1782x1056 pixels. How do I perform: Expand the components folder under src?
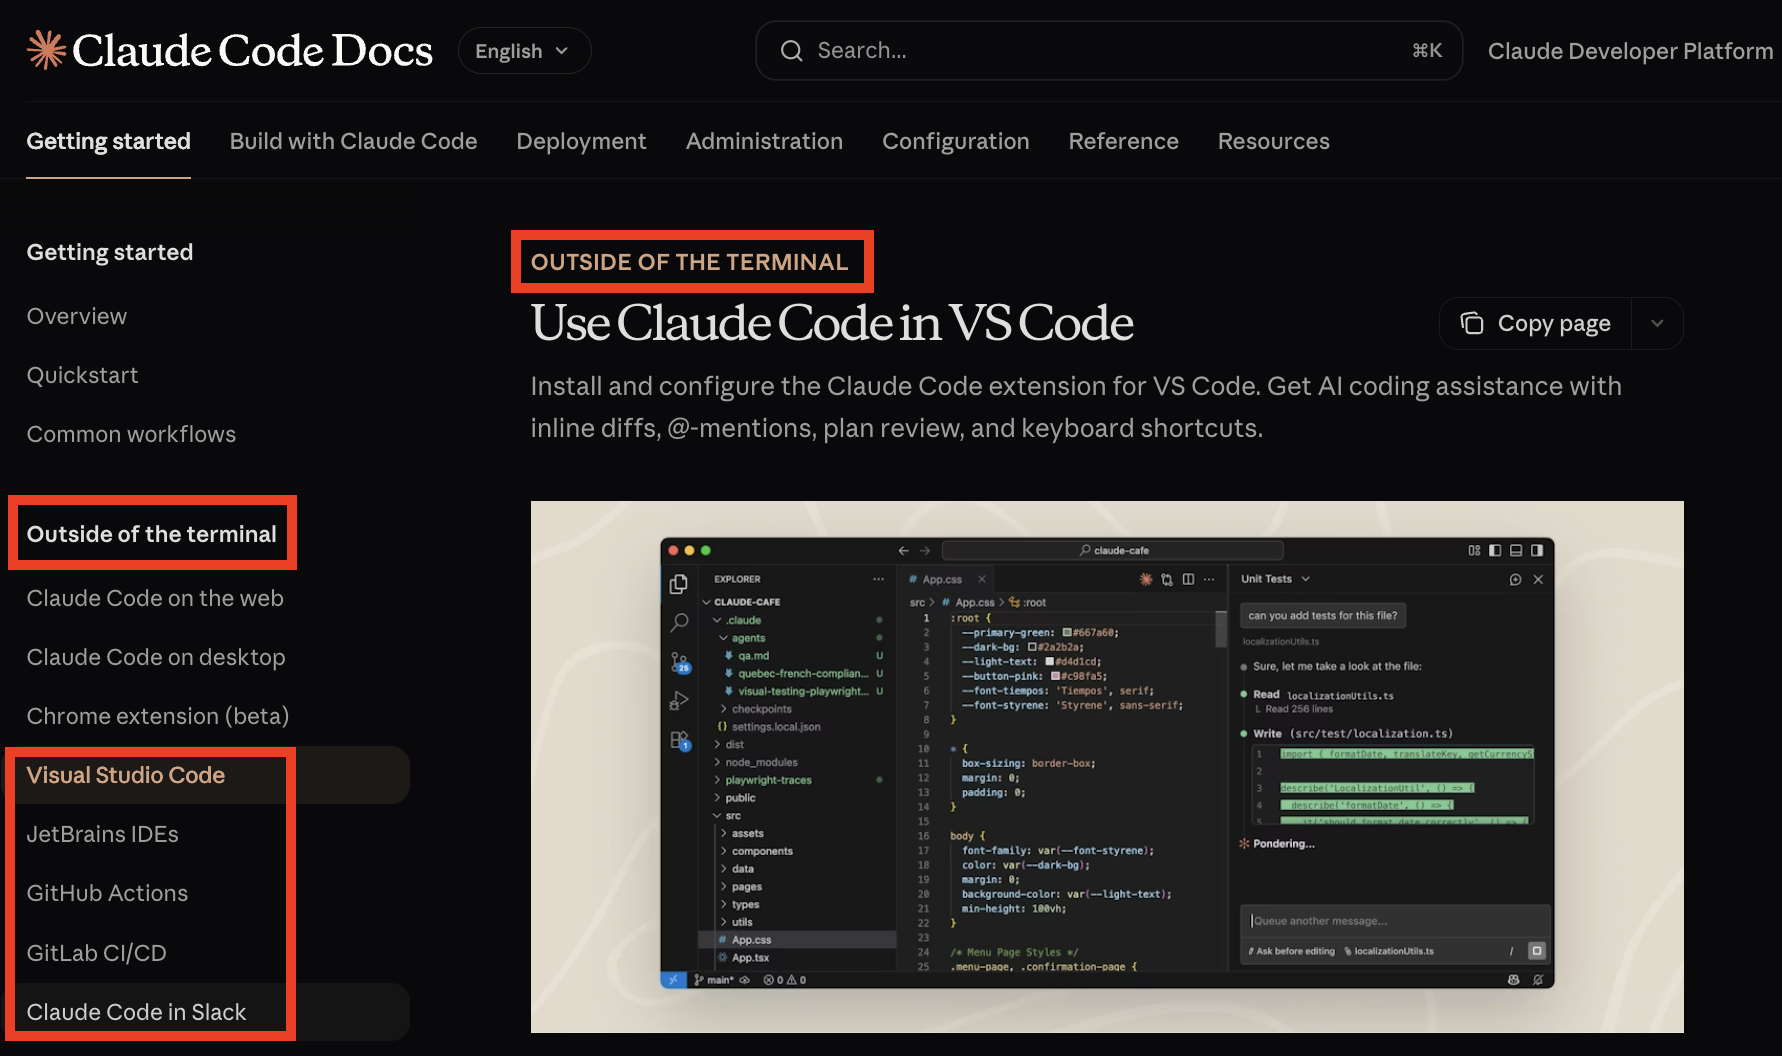pos(756,851)
